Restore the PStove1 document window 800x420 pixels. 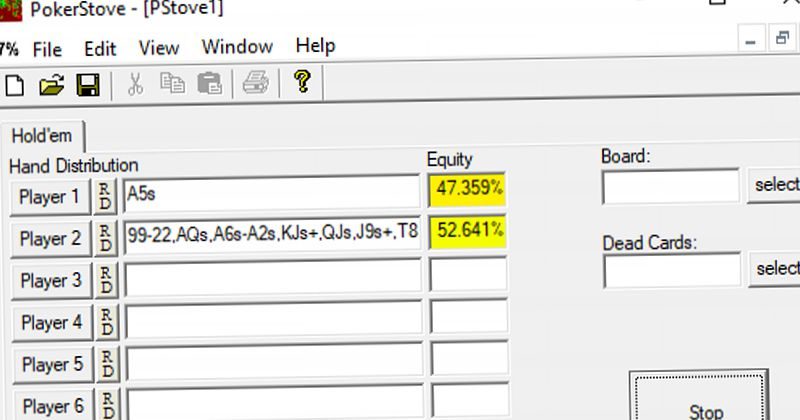point(783,38)
